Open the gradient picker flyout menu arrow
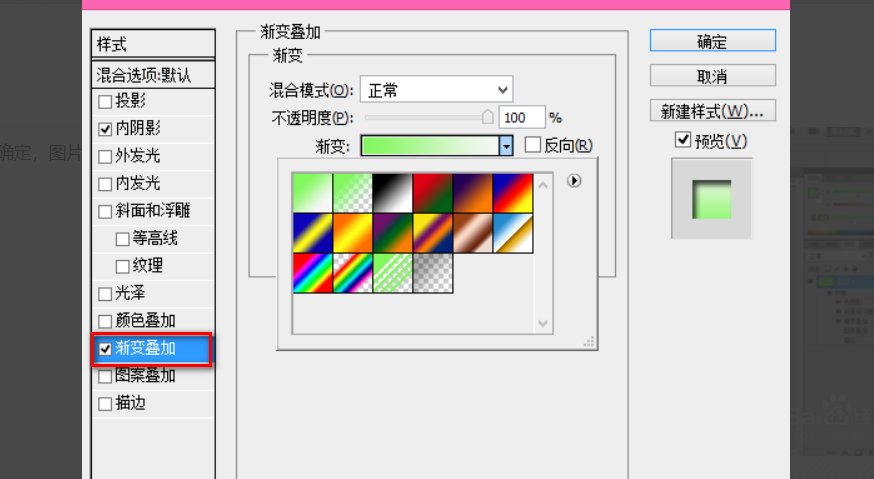This screenshot has width=874, height=479. click(574, 181)
